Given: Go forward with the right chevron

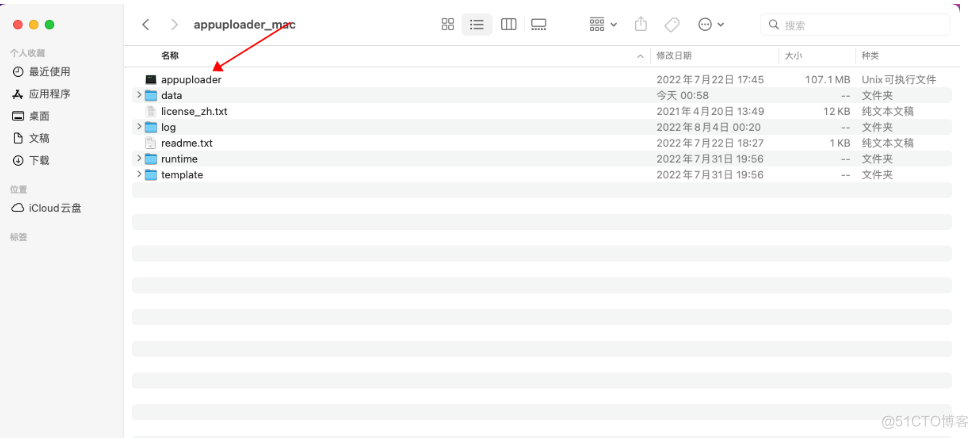Looking at the screenshot, I should [x=175, y=24].
